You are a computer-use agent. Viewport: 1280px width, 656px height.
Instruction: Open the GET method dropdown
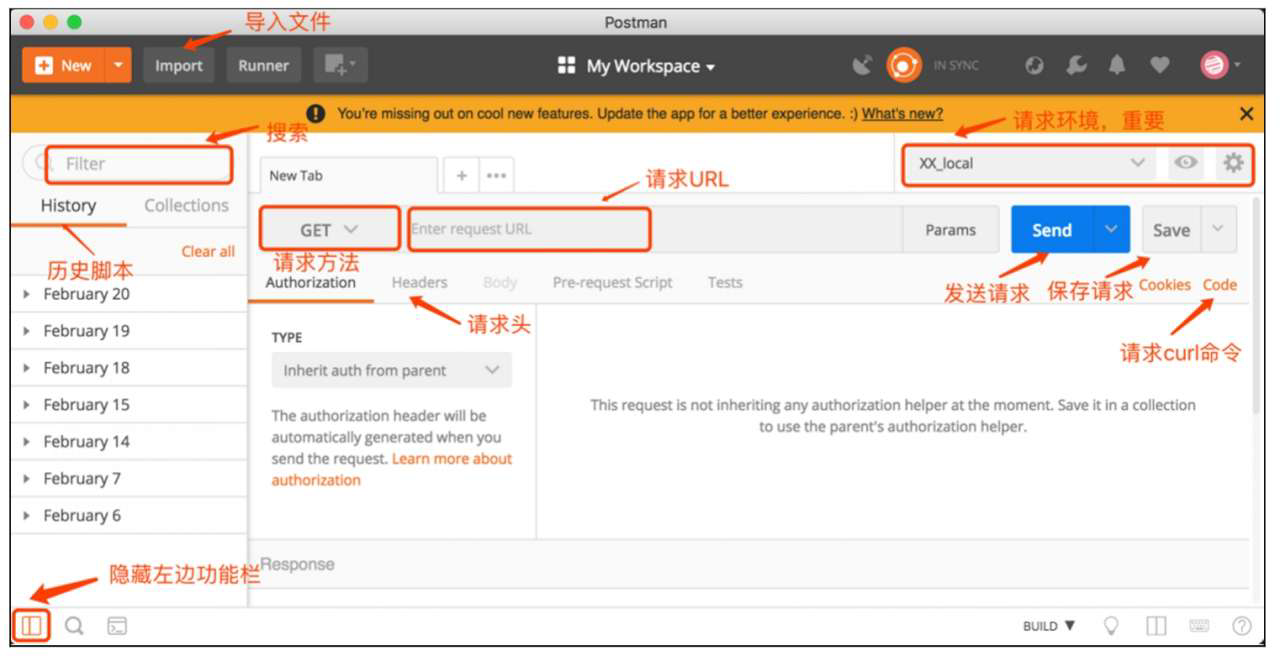coord(330,230)
